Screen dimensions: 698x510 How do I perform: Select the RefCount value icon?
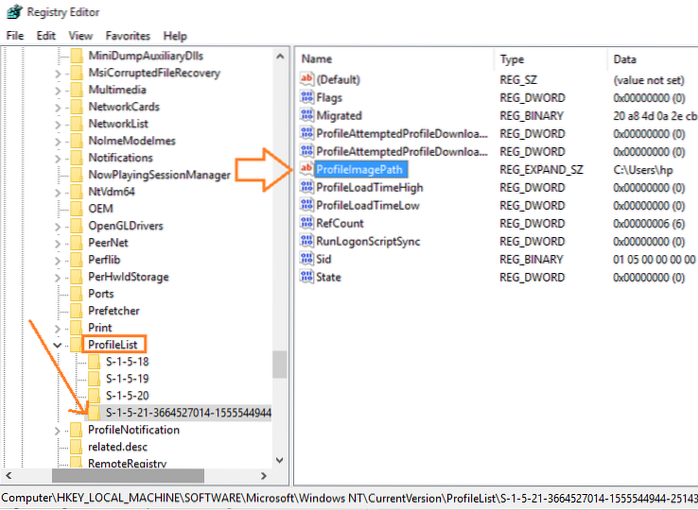click(x=307, y=223)
